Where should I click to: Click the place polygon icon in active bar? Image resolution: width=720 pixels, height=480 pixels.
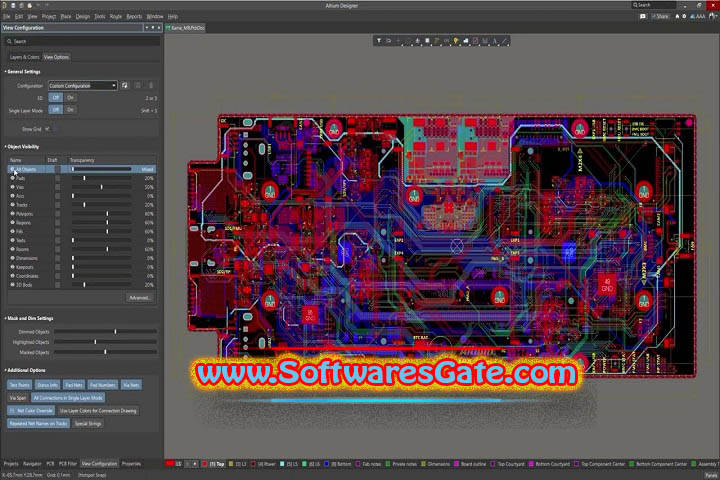click(x=466, y=41)
